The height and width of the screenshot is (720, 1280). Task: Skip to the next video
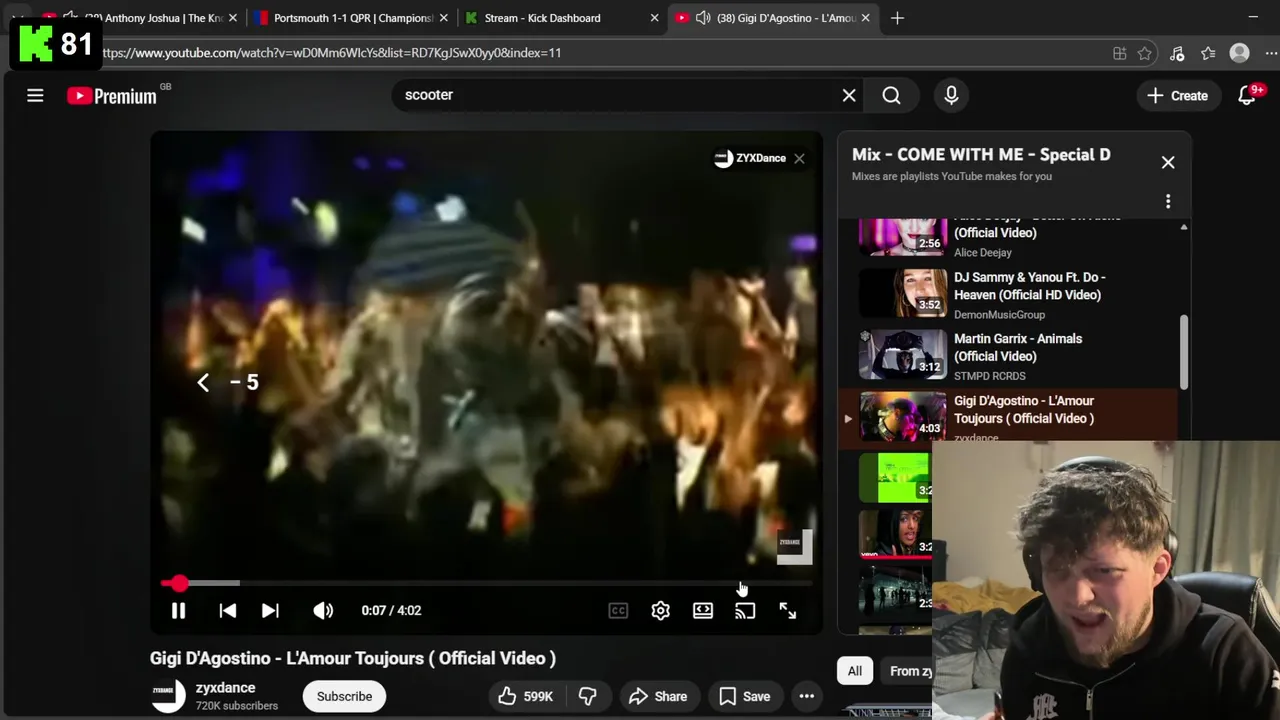[270, 610]
